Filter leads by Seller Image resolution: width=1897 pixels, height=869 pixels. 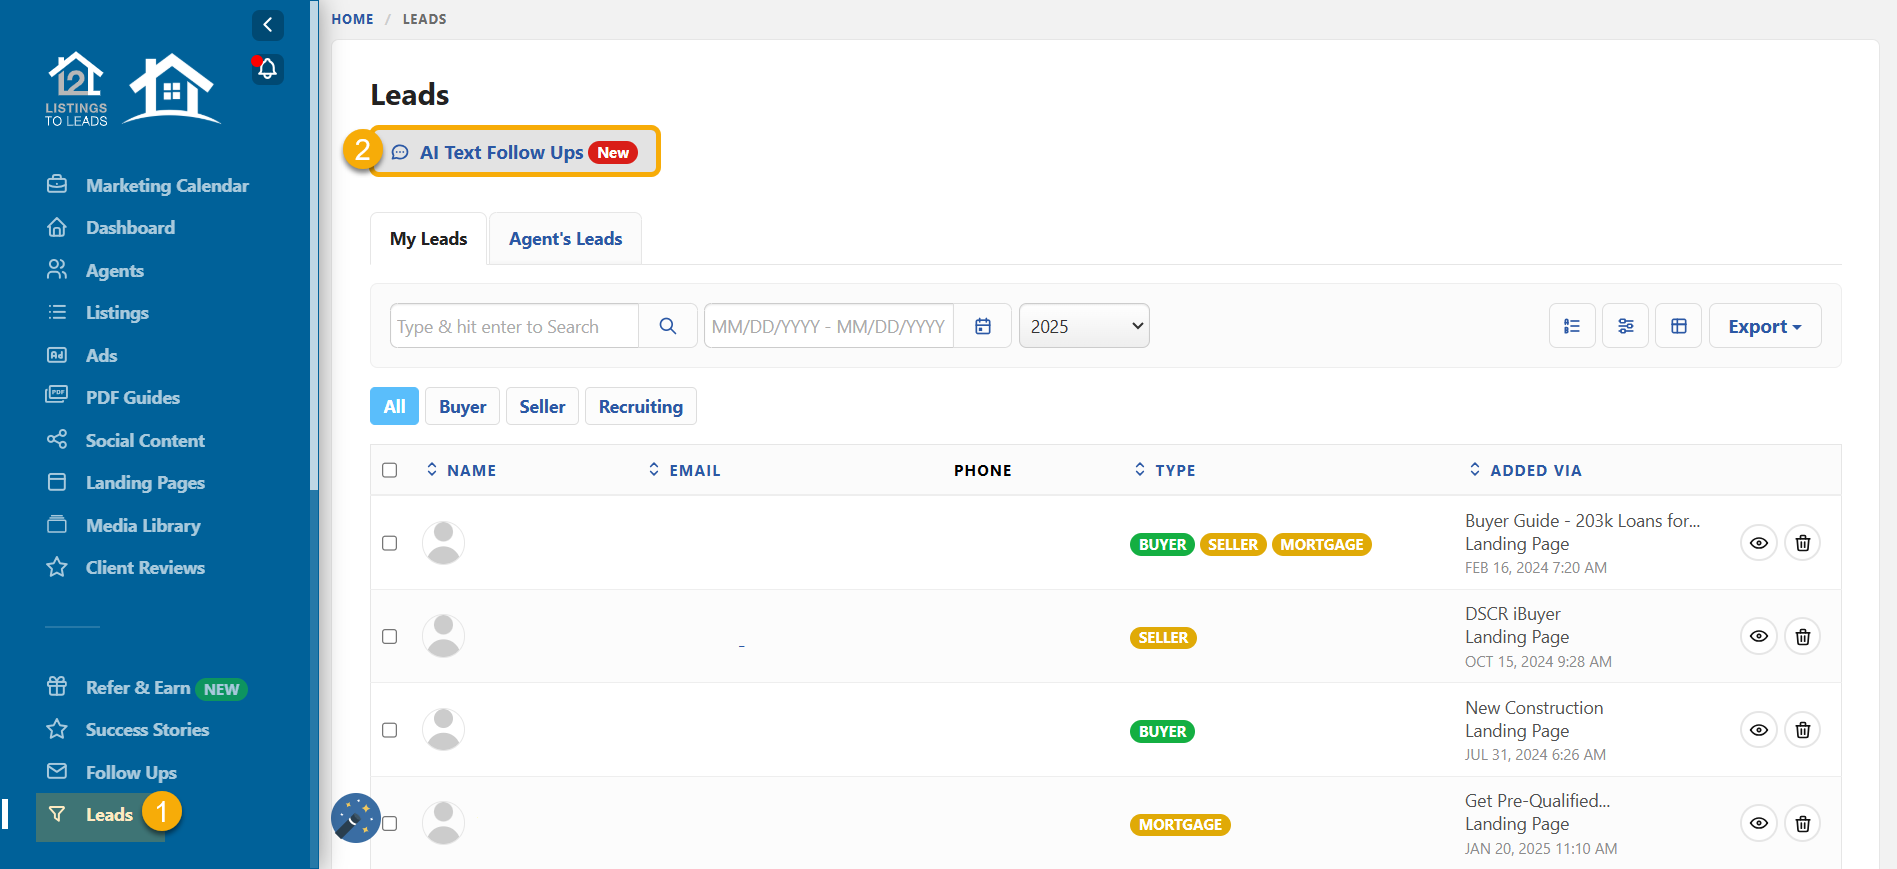tap(542, 407)
